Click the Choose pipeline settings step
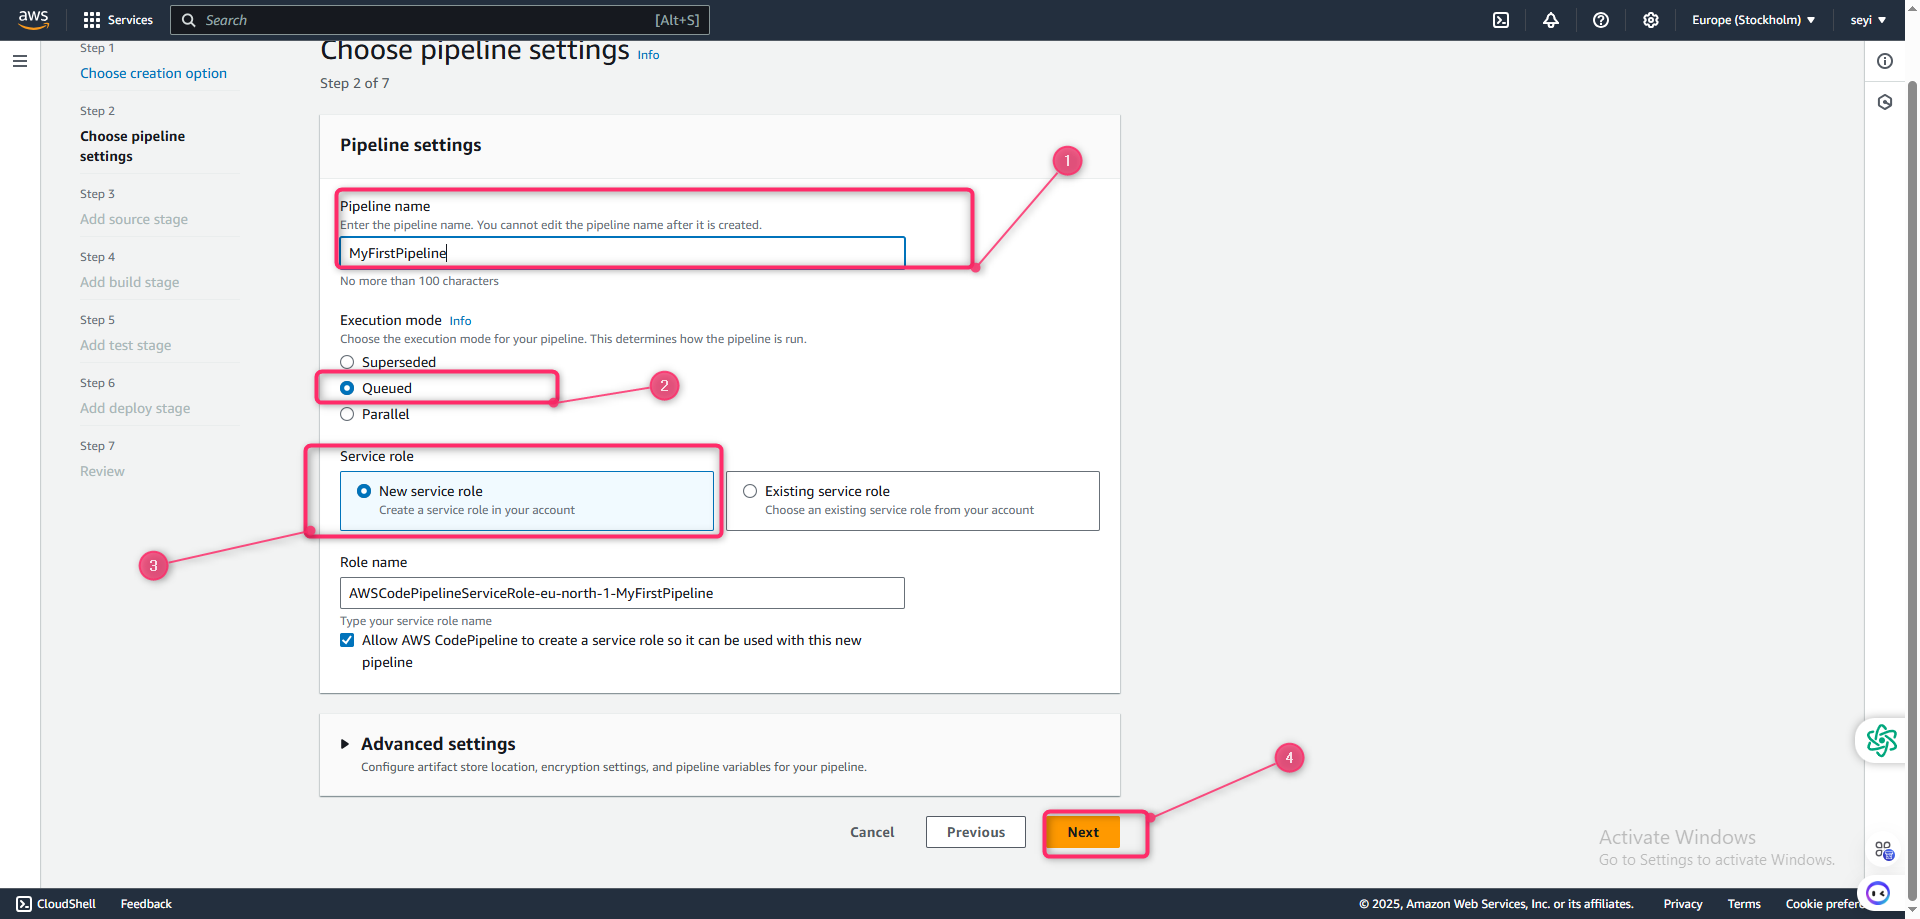This screenshot has width=1920, height=919. [x=132, y=146]
